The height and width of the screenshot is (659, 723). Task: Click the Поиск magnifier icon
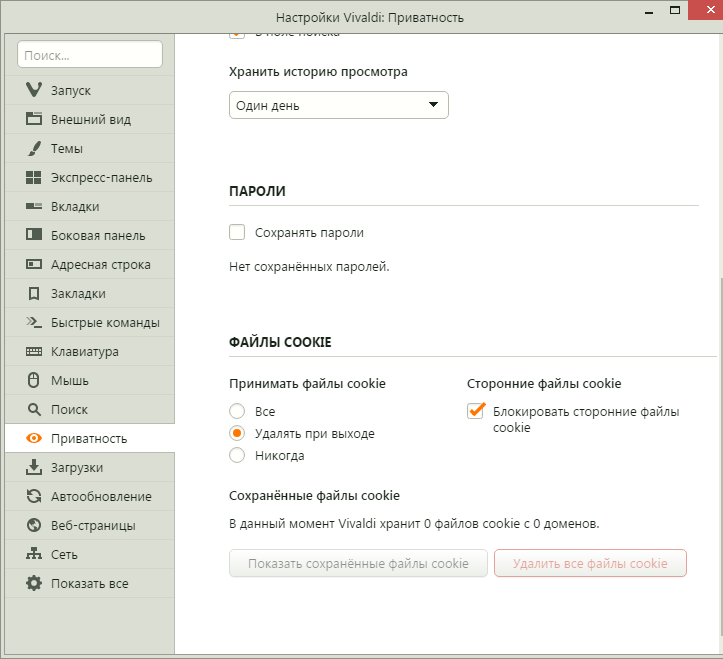tap(34, 410)
